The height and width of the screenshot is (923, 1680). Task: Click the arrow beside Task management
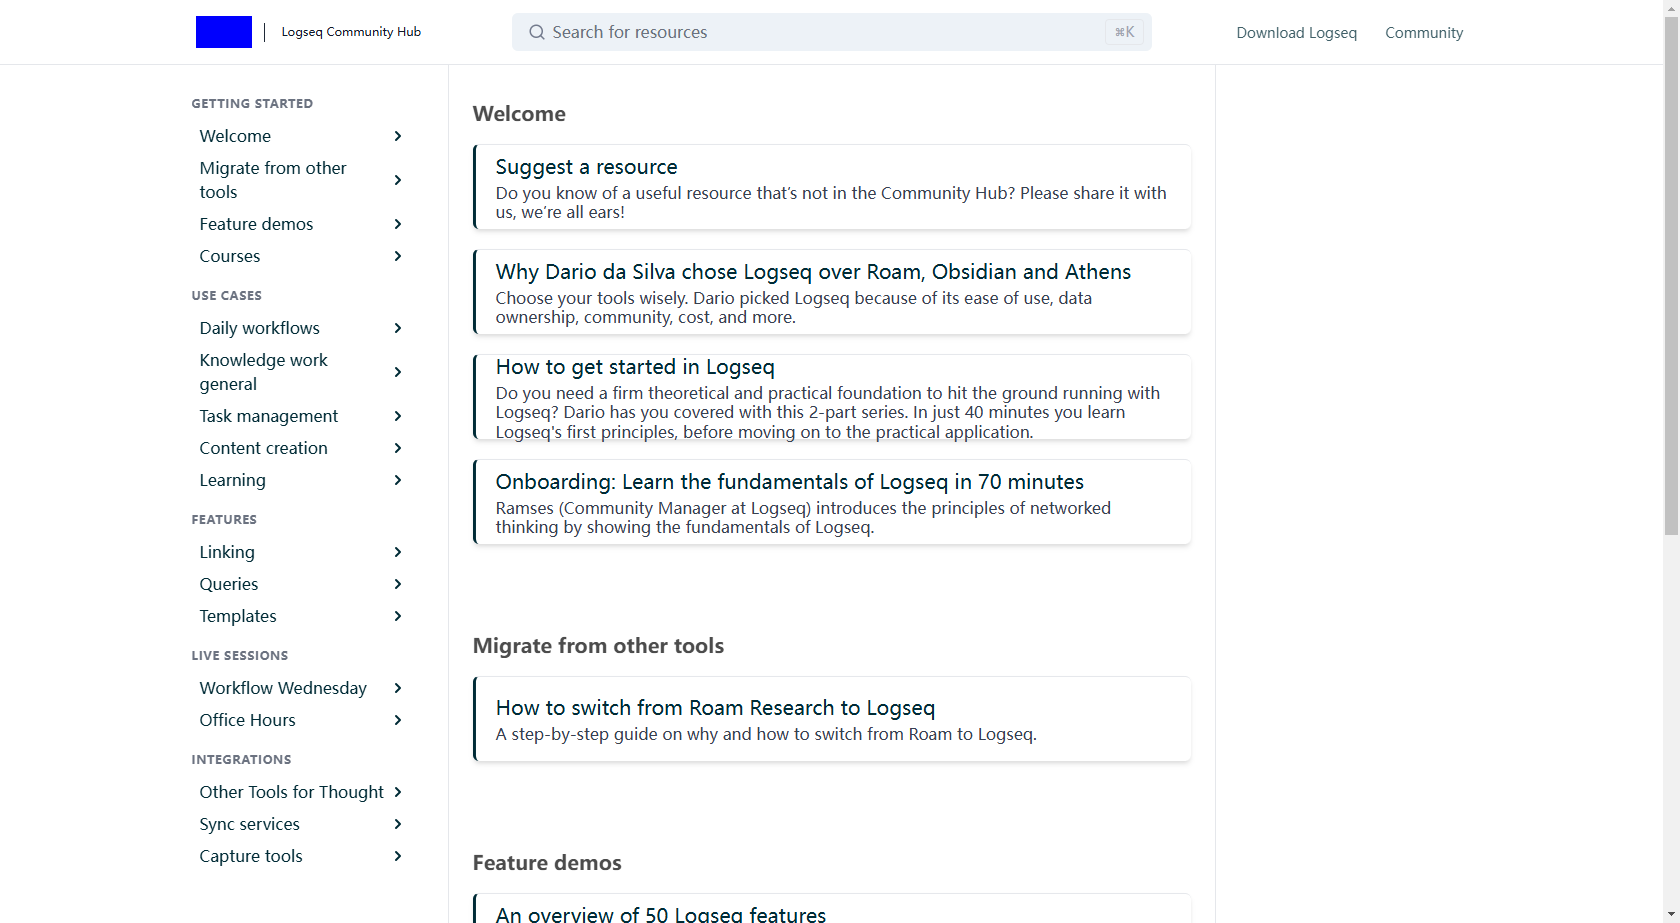[398, 416]
